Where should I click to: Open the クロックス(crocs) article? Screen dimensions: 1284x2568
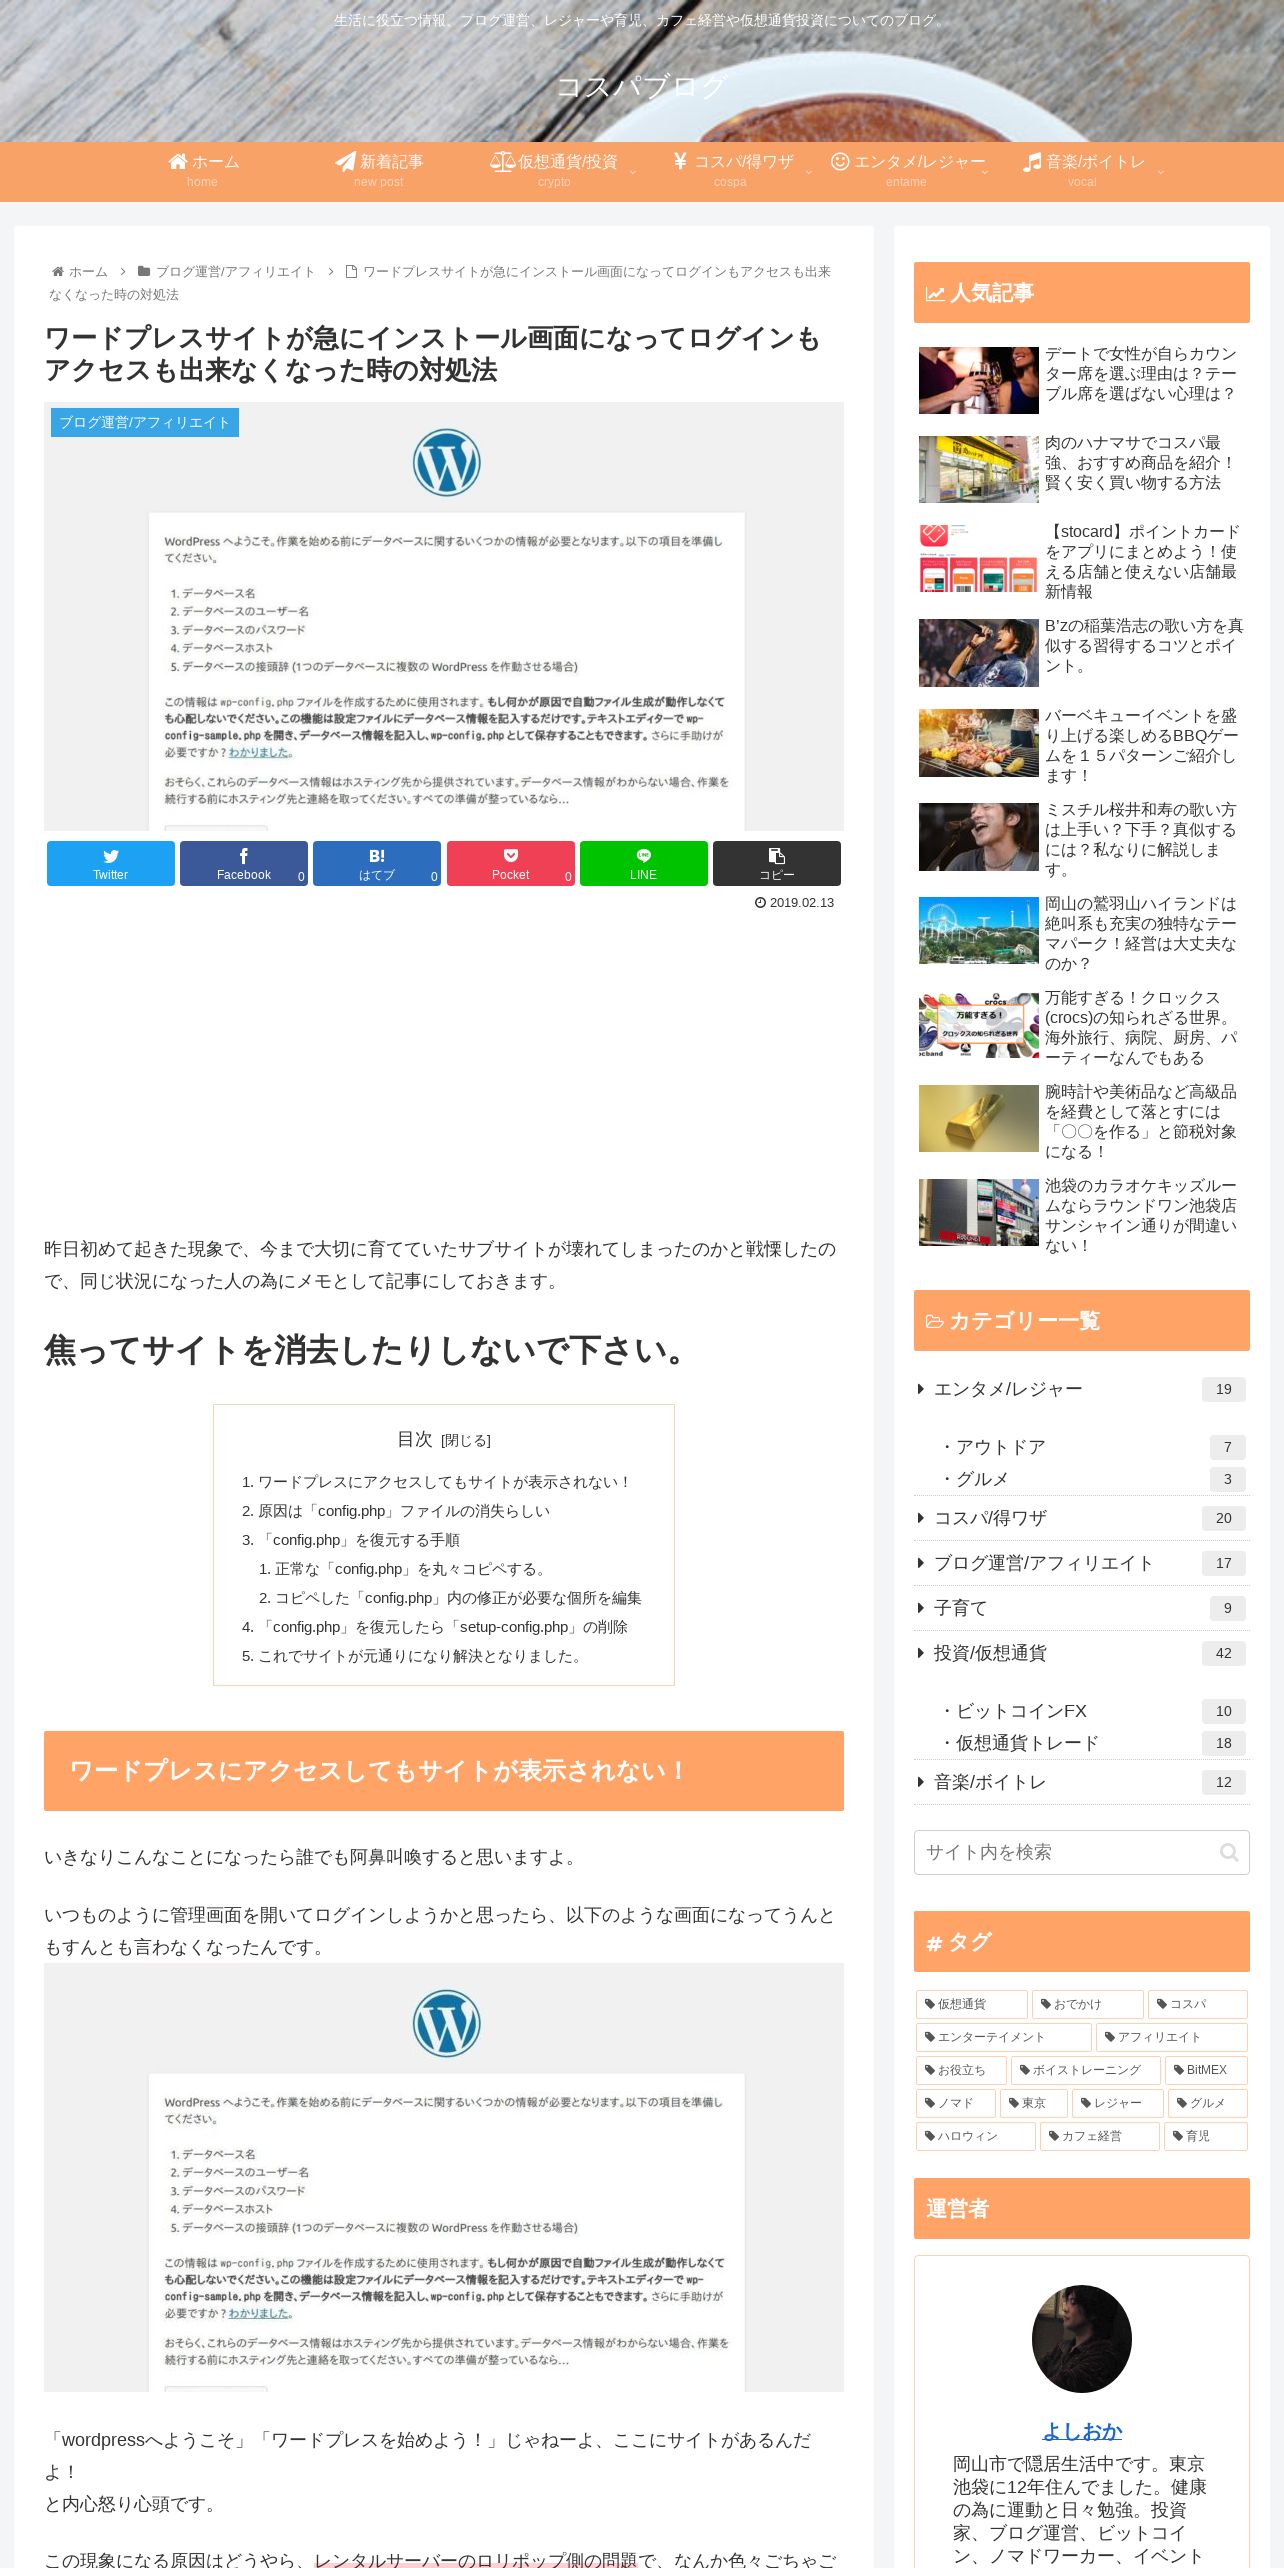tap(1082, 1027)
